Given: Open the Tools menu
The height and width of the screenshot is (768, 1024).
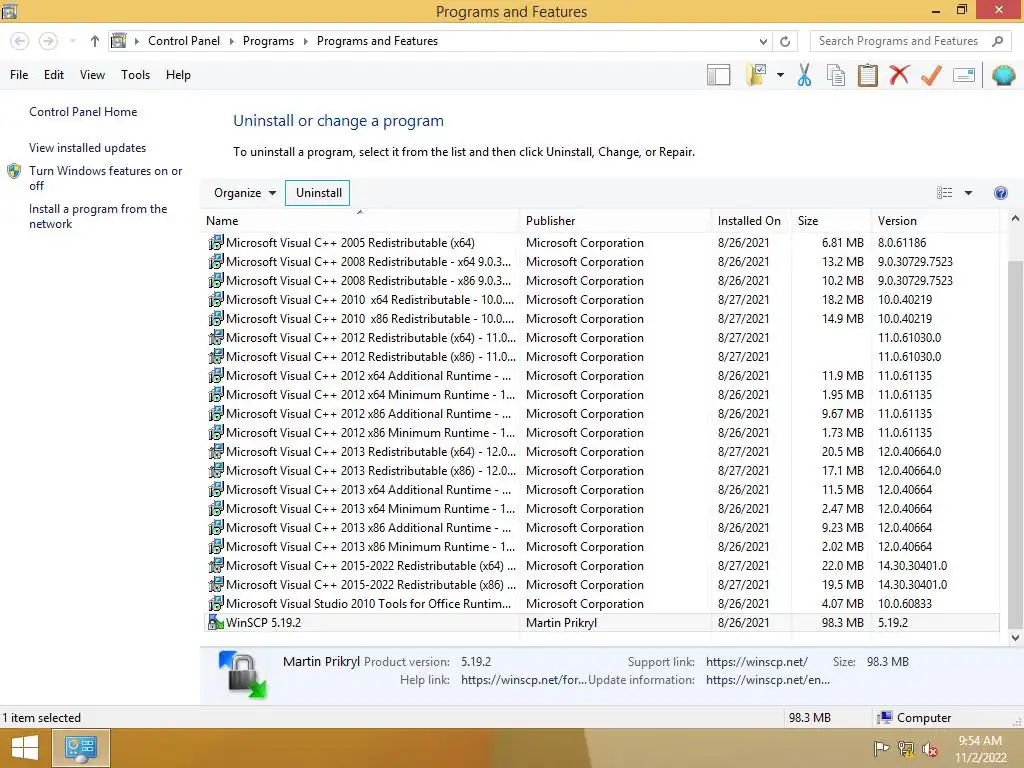Looking at the screenshot, I should coord(135,75).
